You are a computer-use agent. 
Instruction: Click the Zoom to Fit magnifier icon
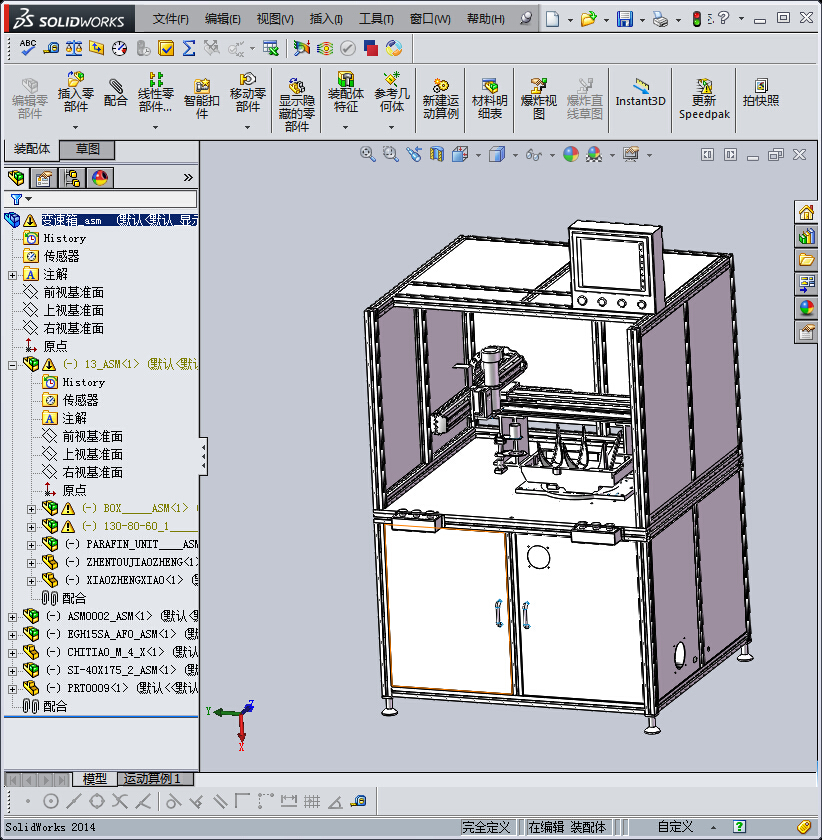pos(367,154)
